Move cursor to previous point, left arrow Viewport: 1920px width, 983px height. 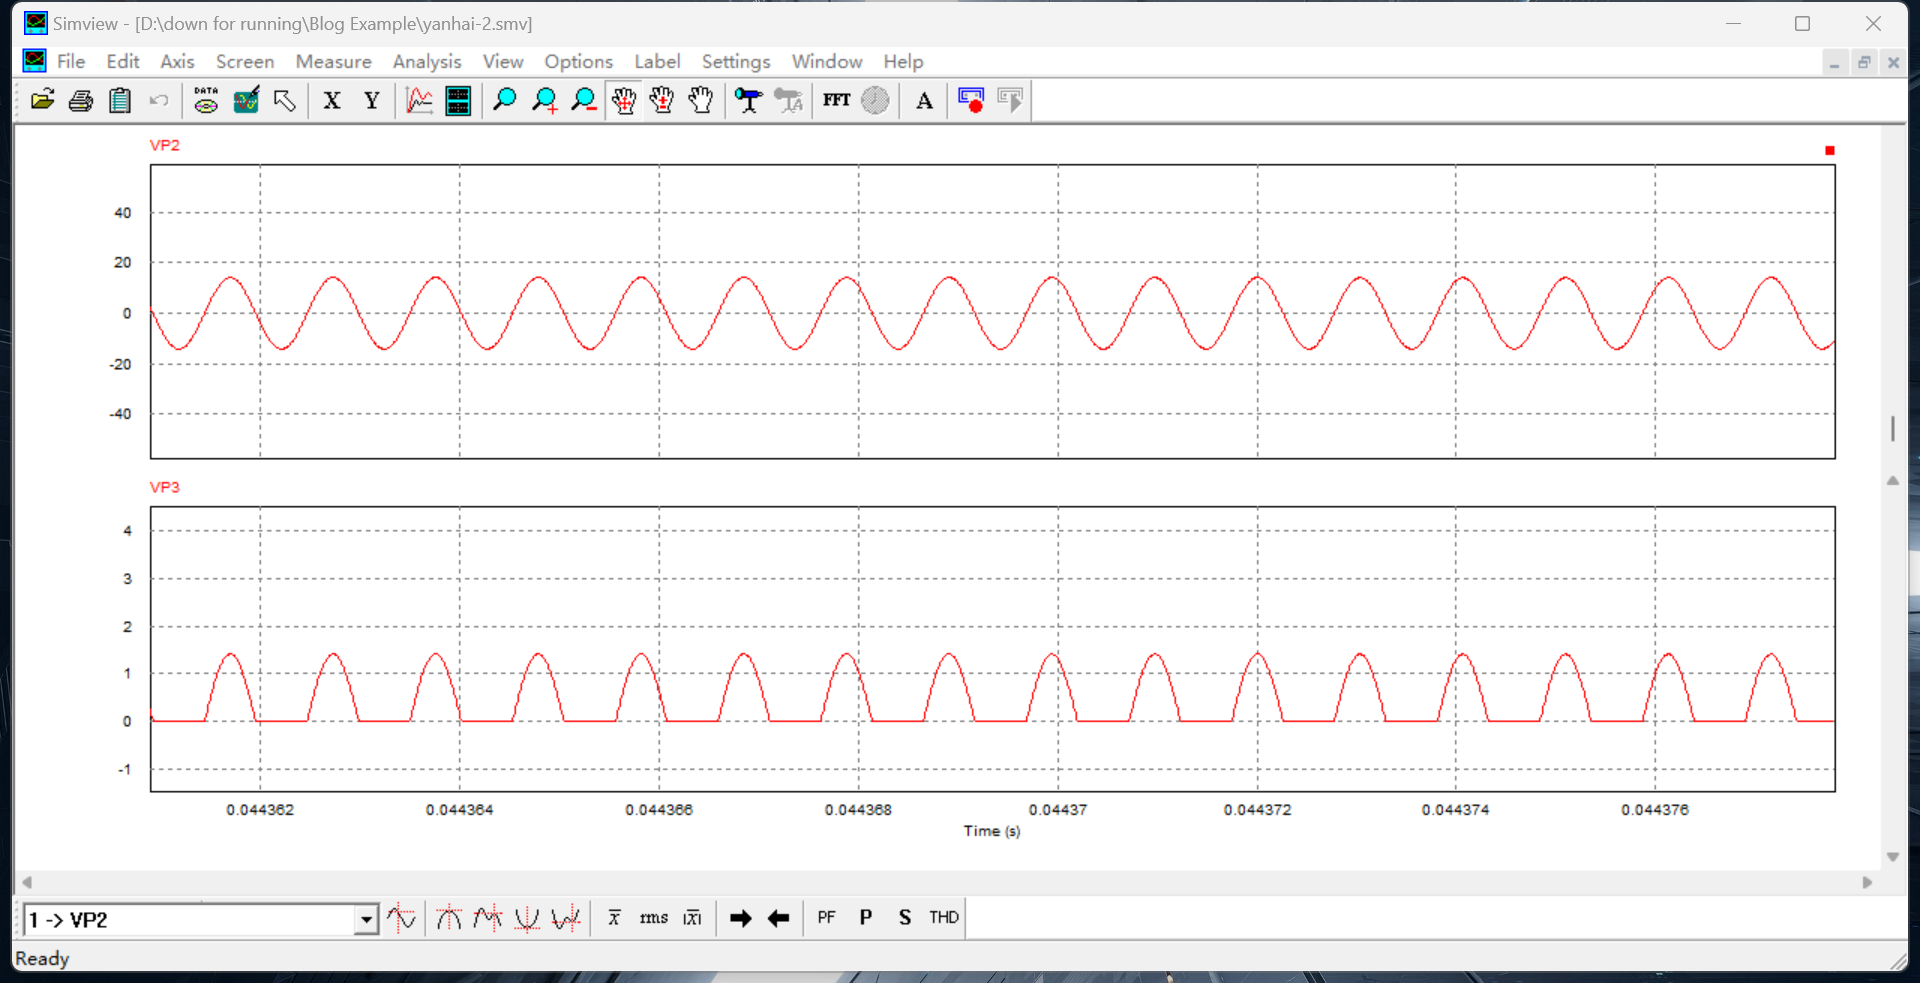pos(779,918)
